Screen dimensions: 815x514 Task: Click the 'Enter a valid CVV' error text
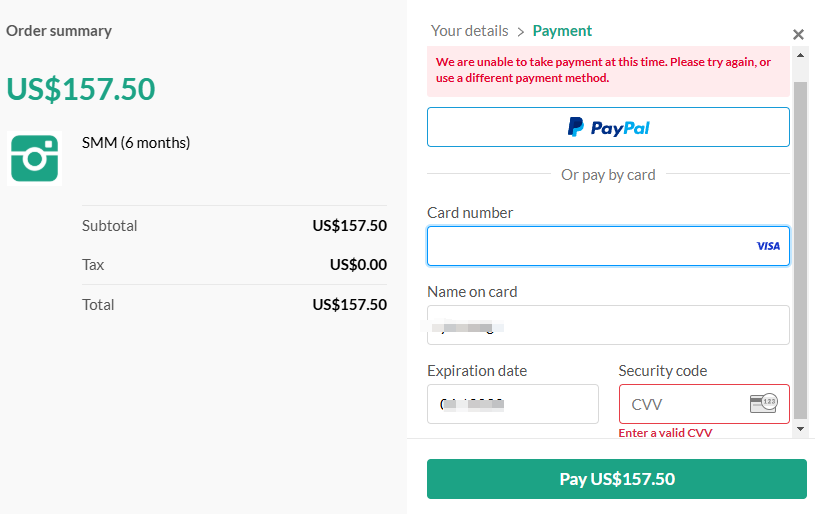tap(665, 433)
